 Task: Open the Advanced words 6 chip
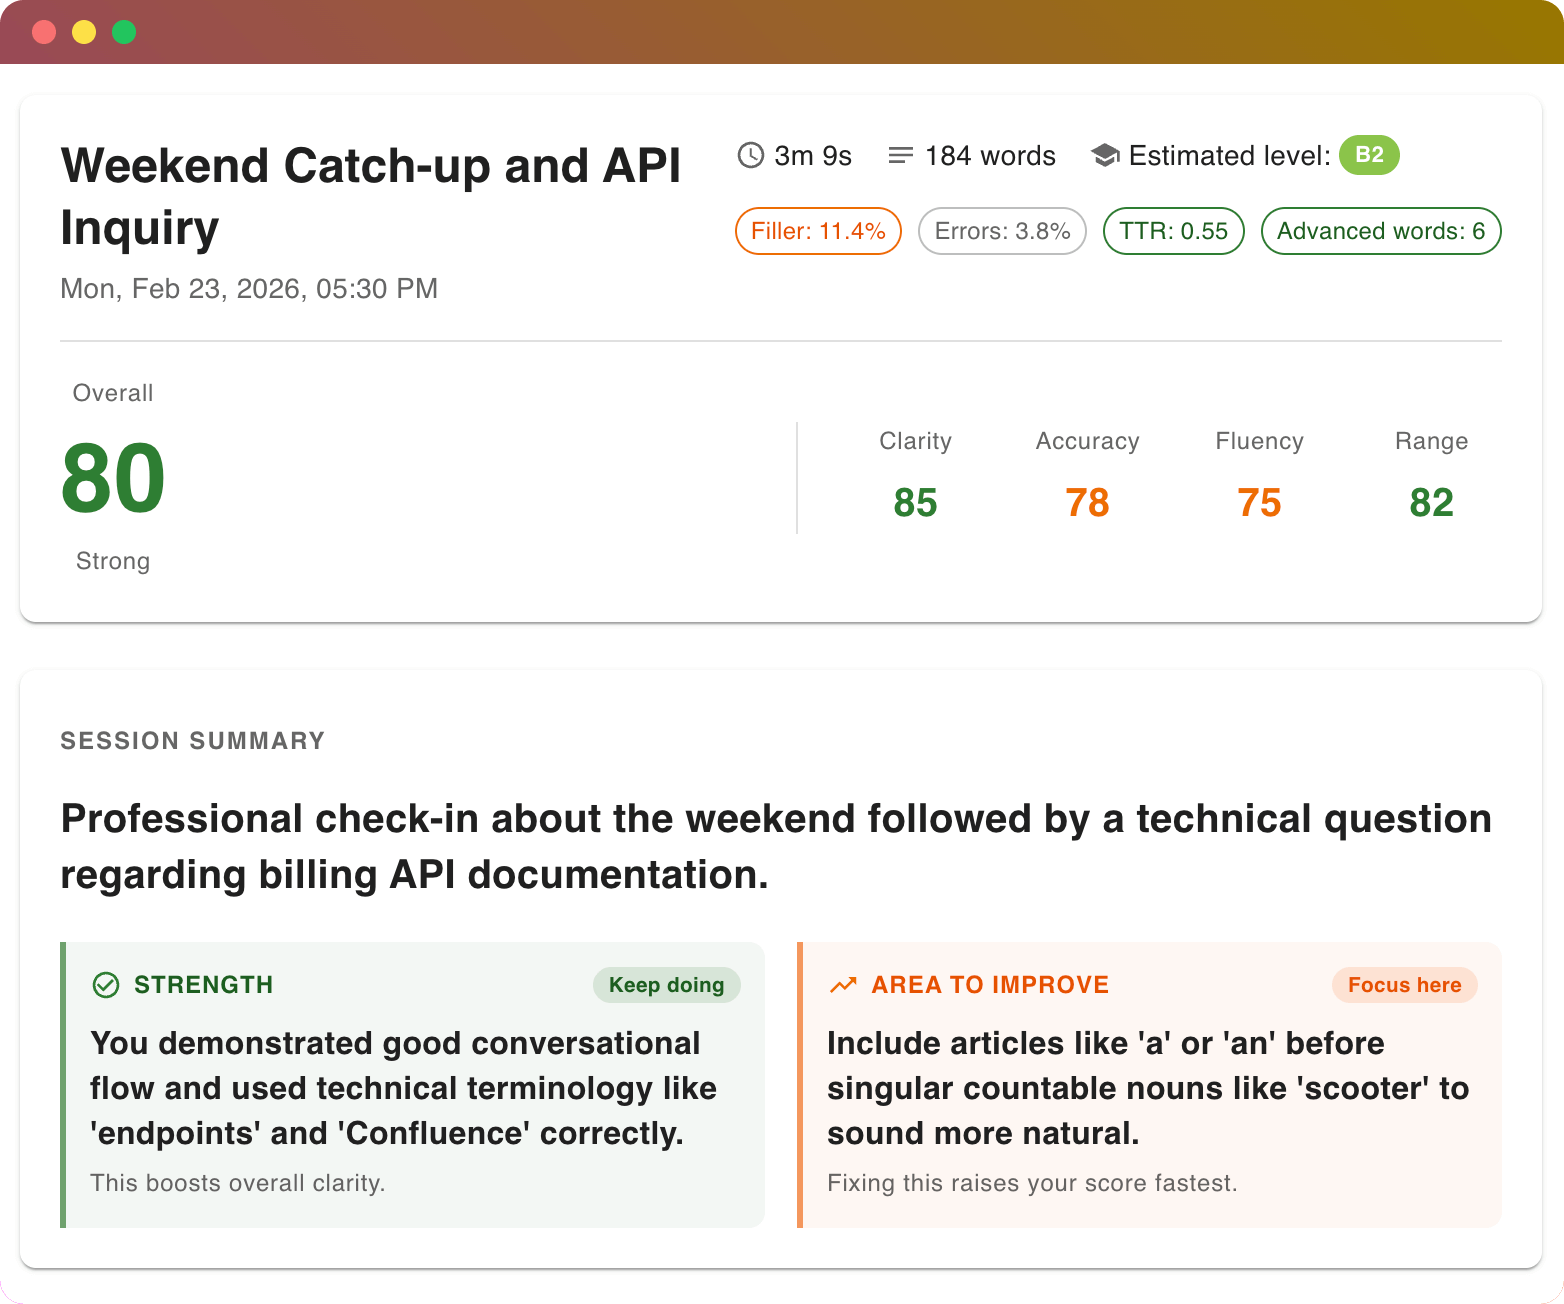1381,231
